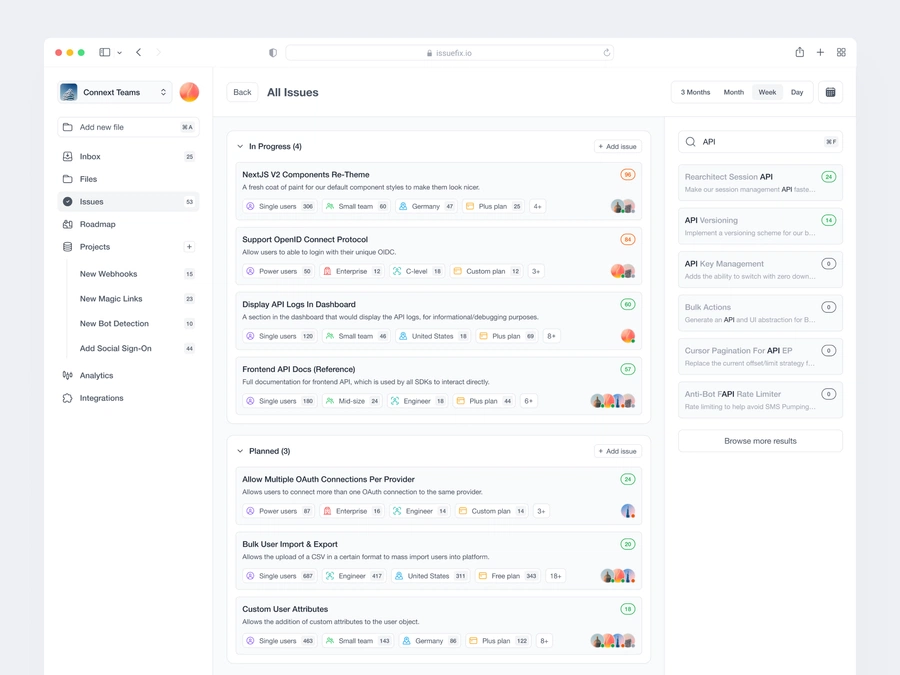Click the API search input field

755,142
